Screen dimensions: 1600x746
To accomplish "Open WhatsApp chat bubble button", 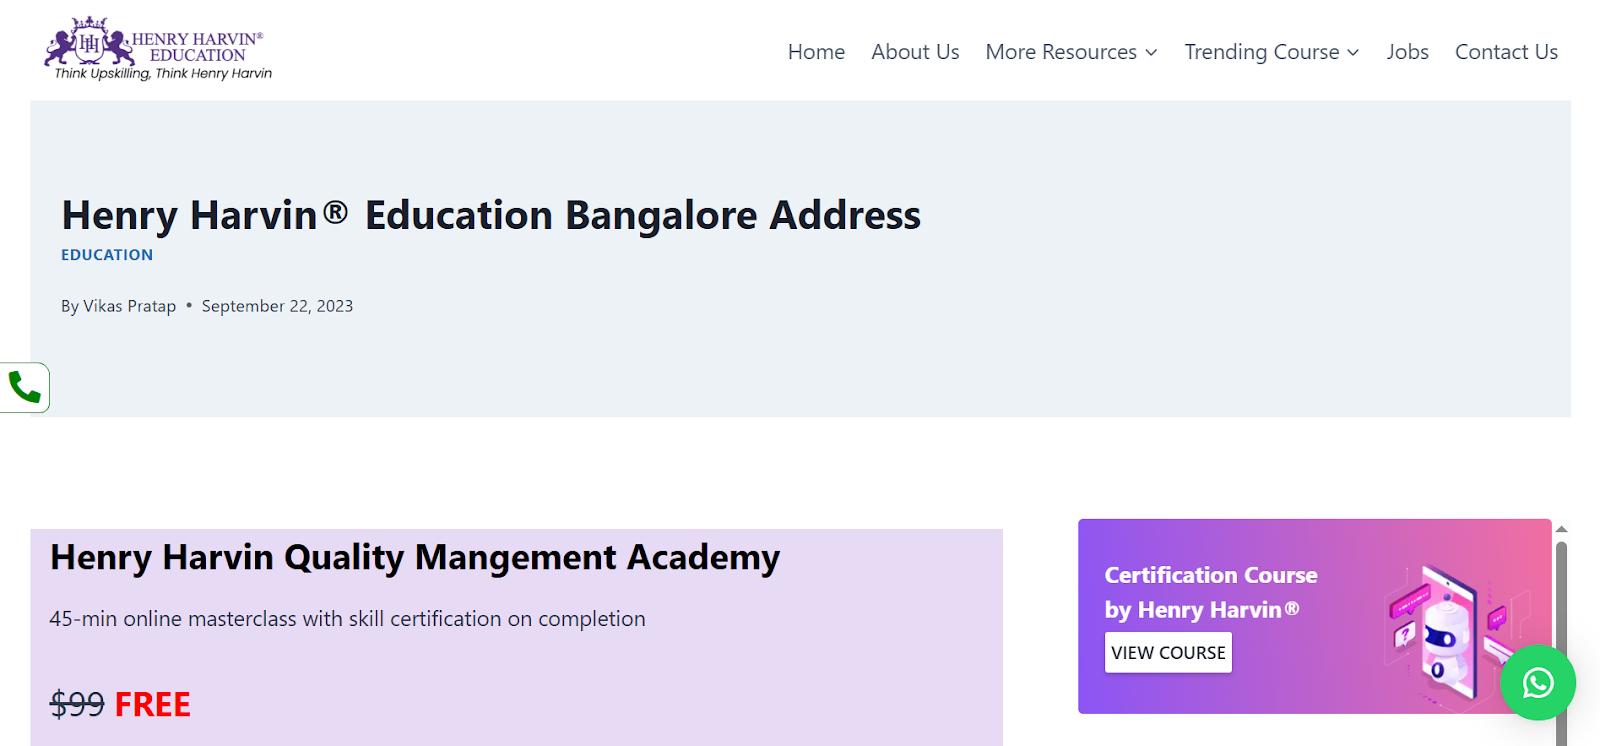I will (1538, 682).
